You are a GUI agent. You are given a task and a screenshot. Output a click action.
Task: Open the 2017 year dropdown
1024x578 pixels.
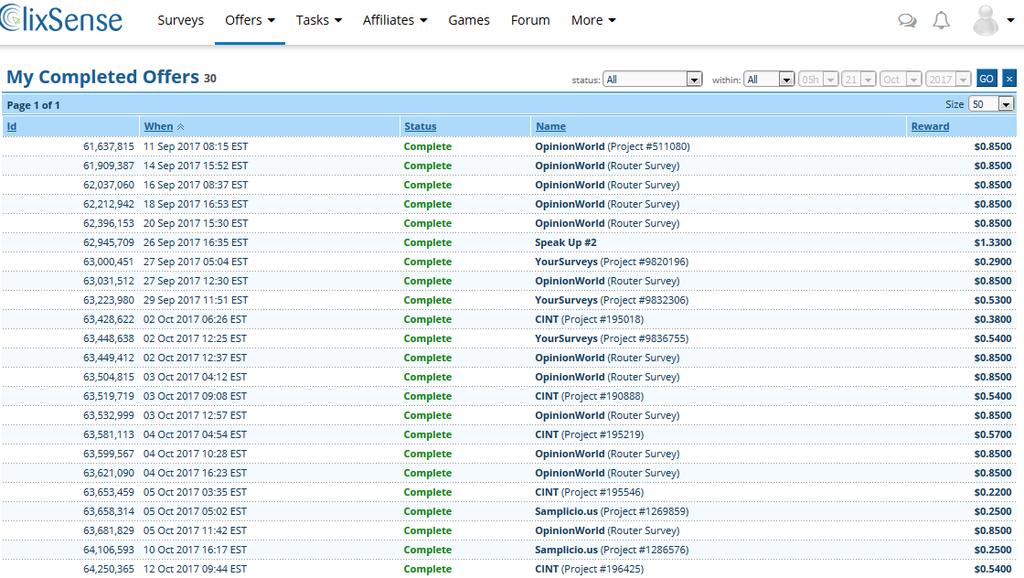(948, 79)
